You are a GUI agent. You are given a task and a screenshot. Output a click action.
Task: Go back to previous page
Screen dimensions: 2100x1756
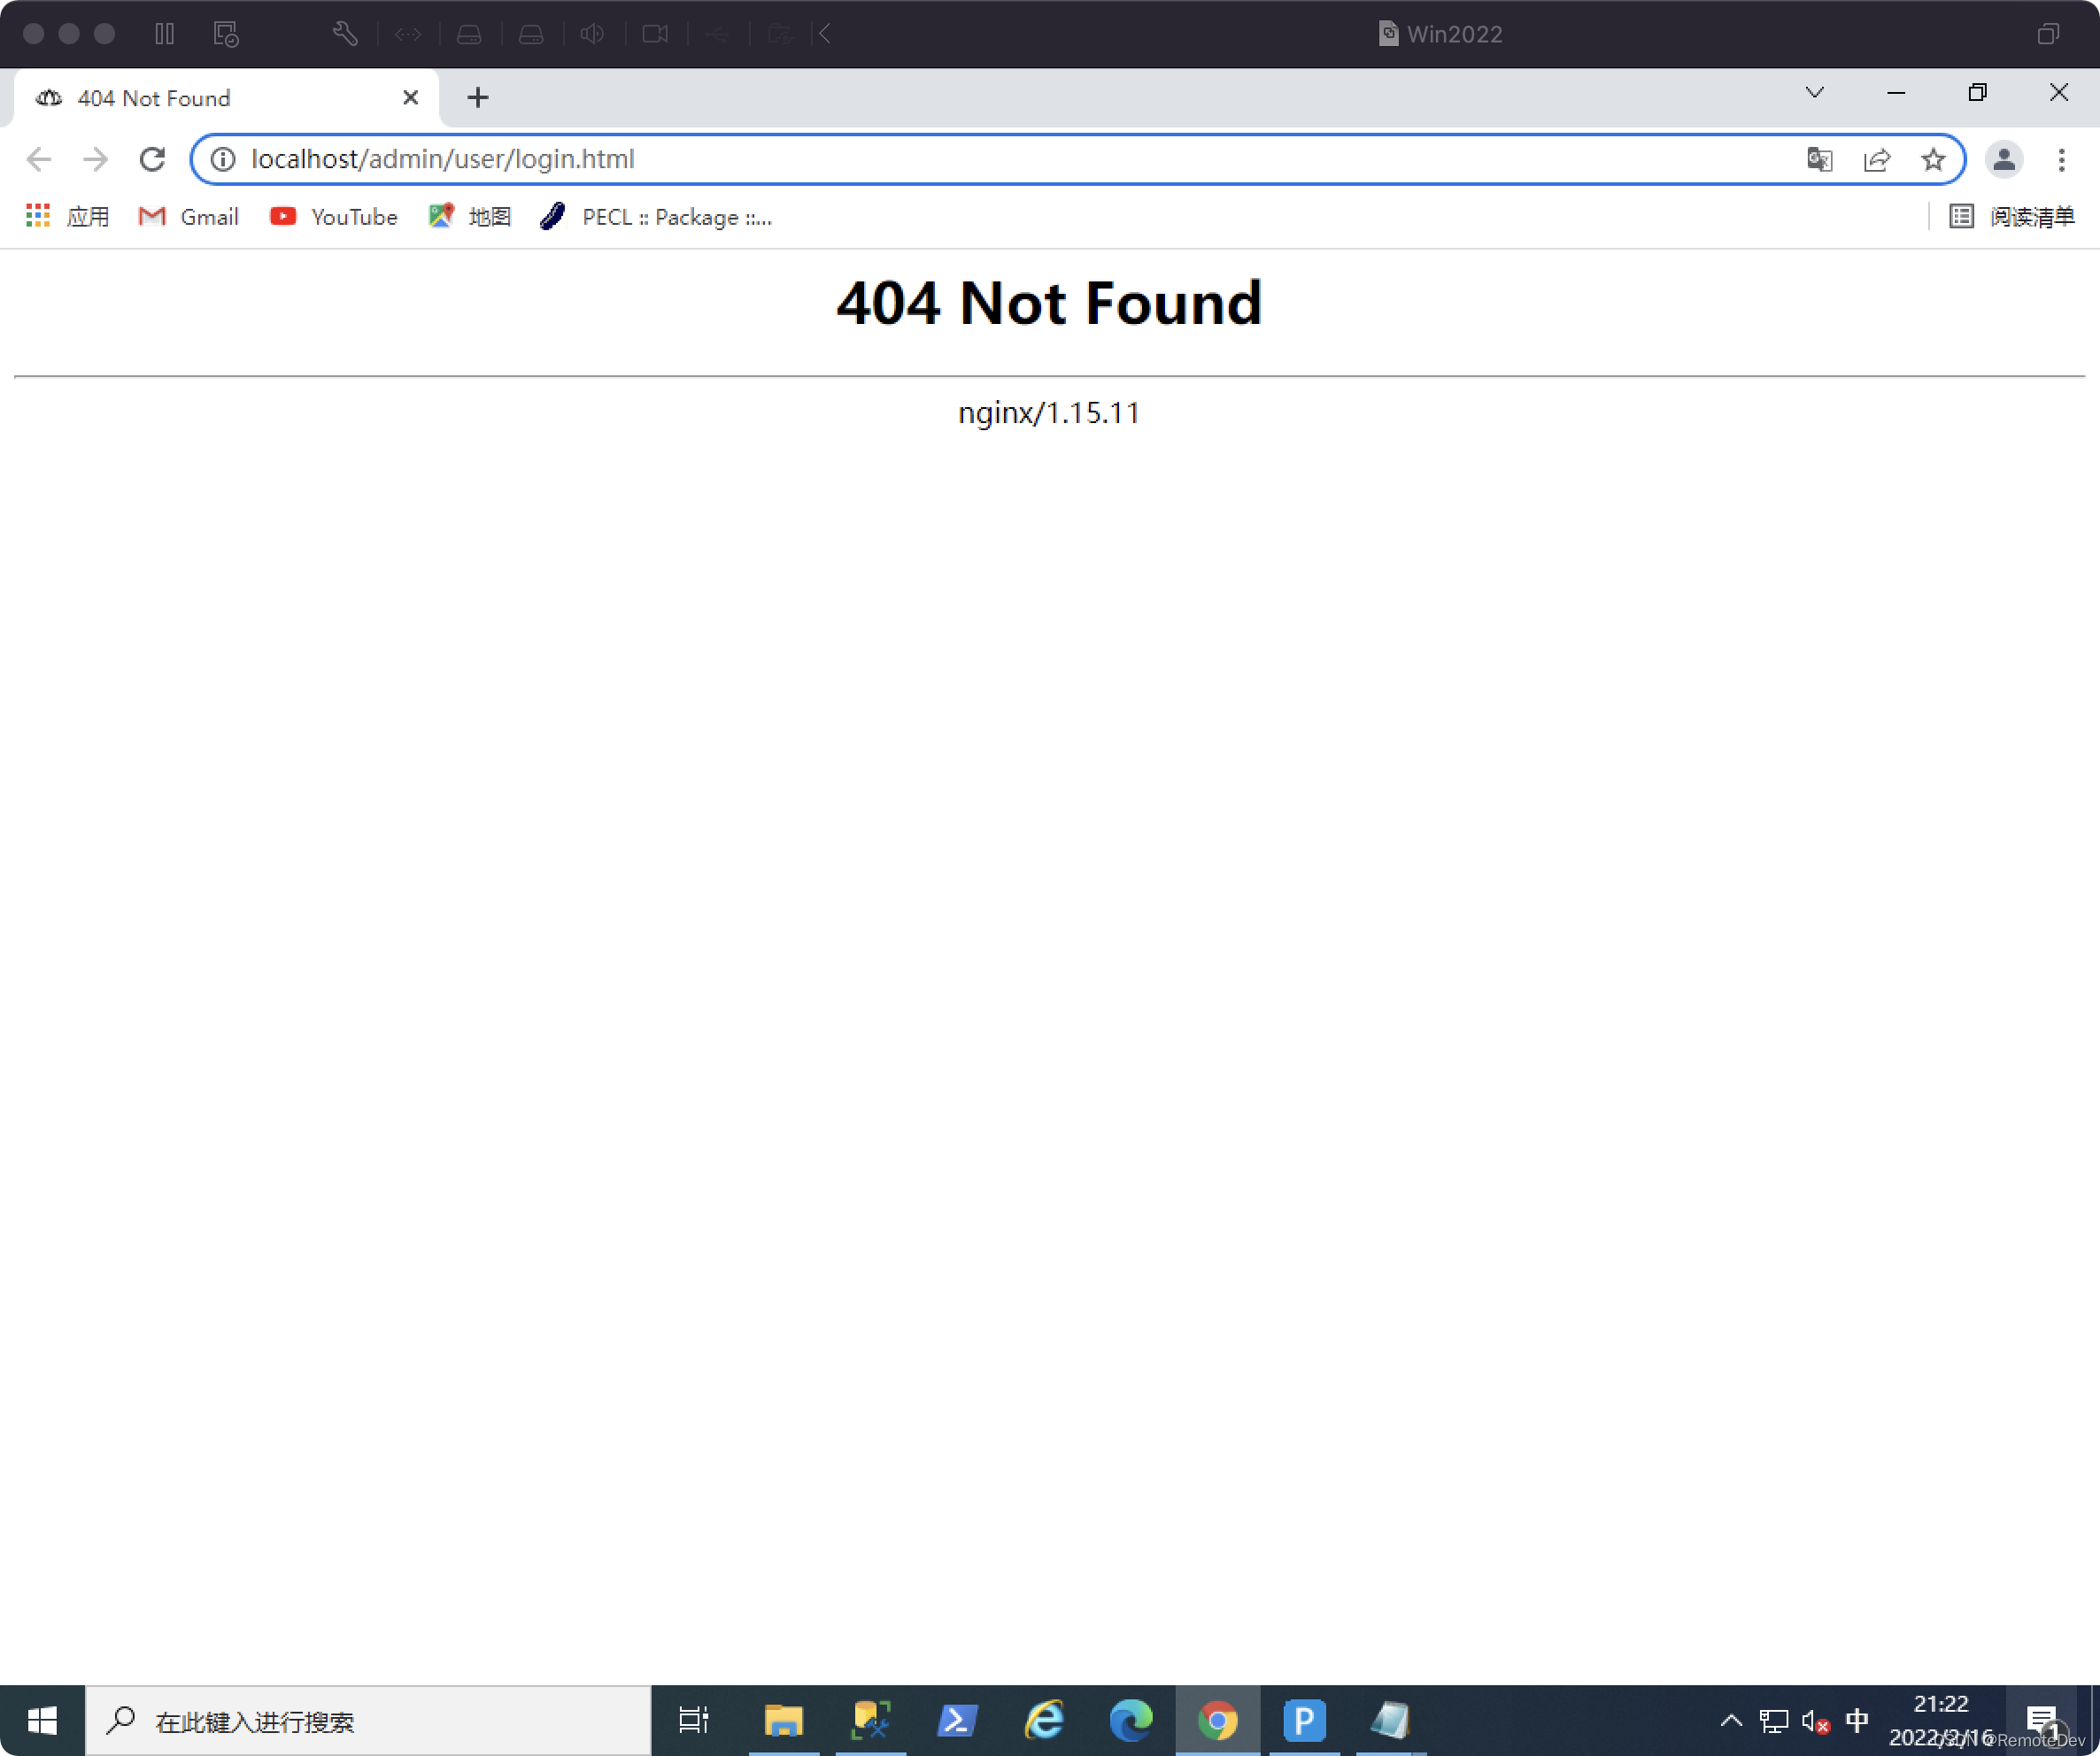click(x=38, y=159)
